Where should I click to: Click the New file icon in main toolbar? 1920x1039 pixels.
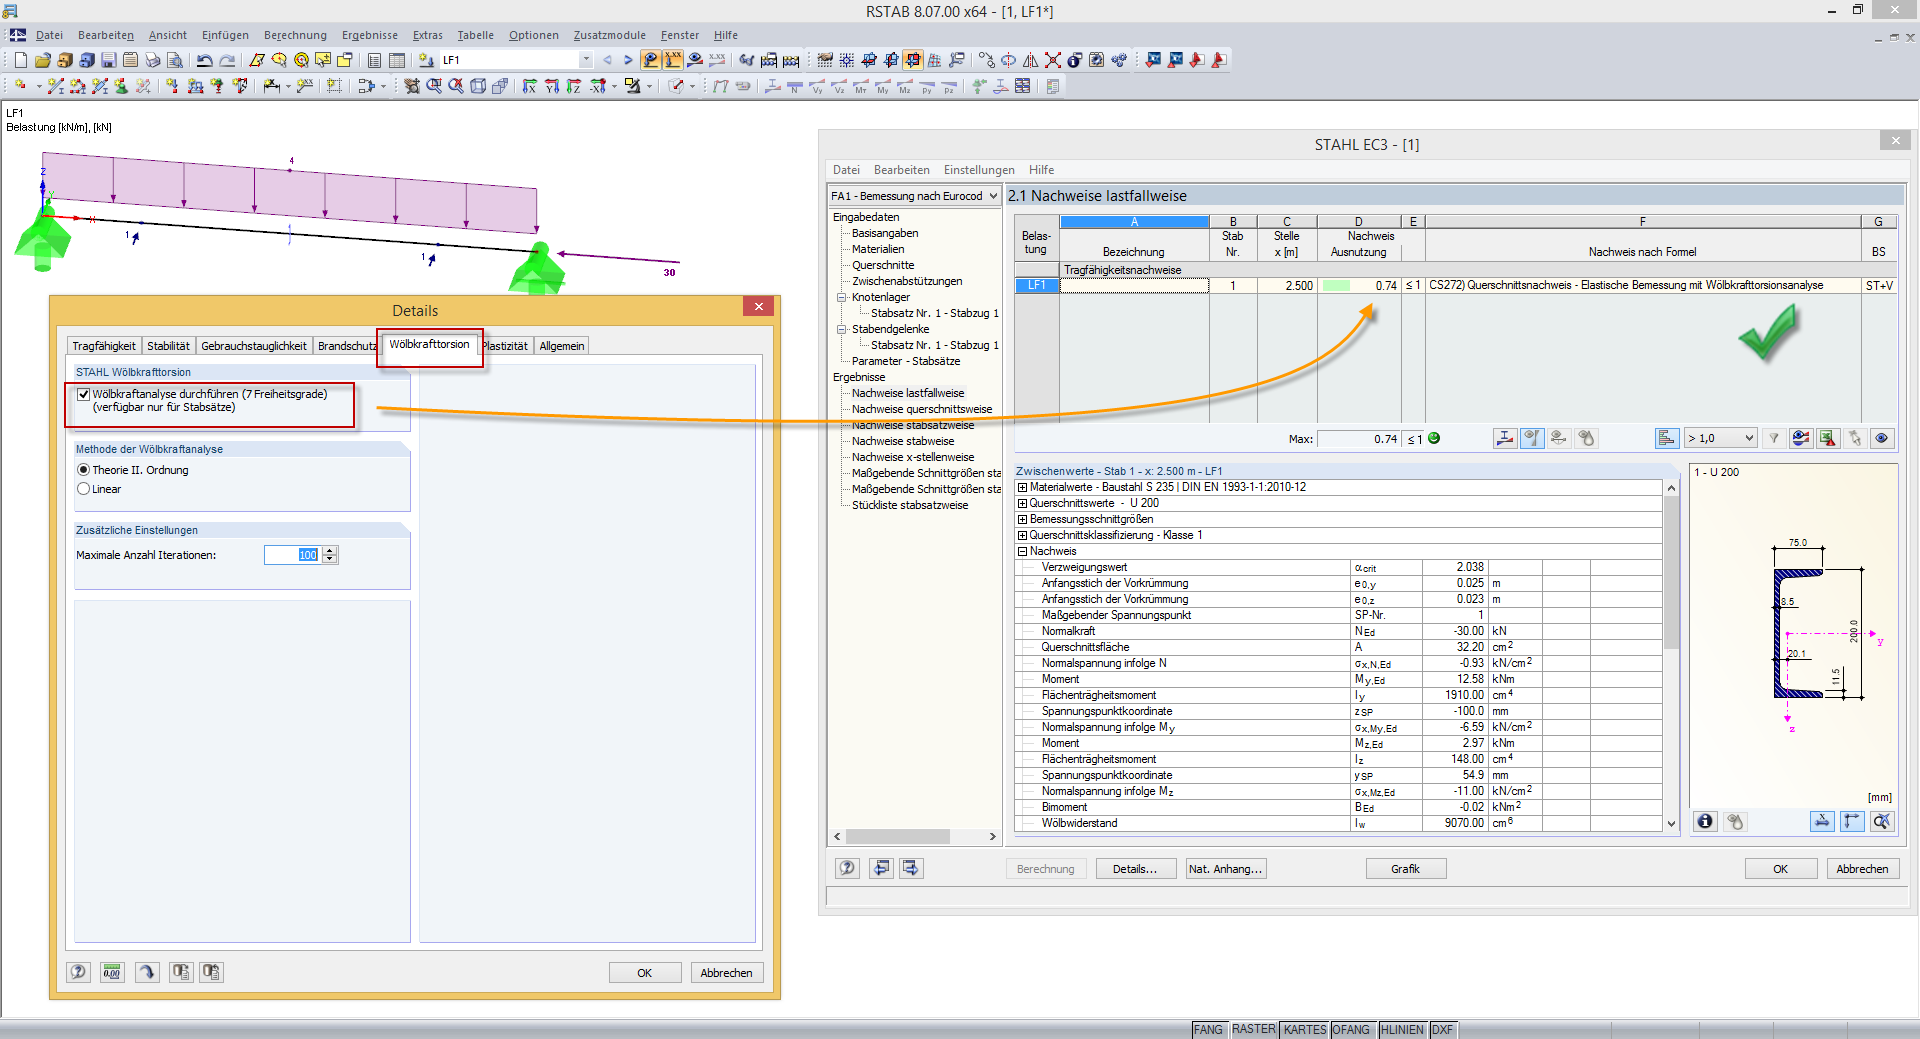tap(20, 60)
